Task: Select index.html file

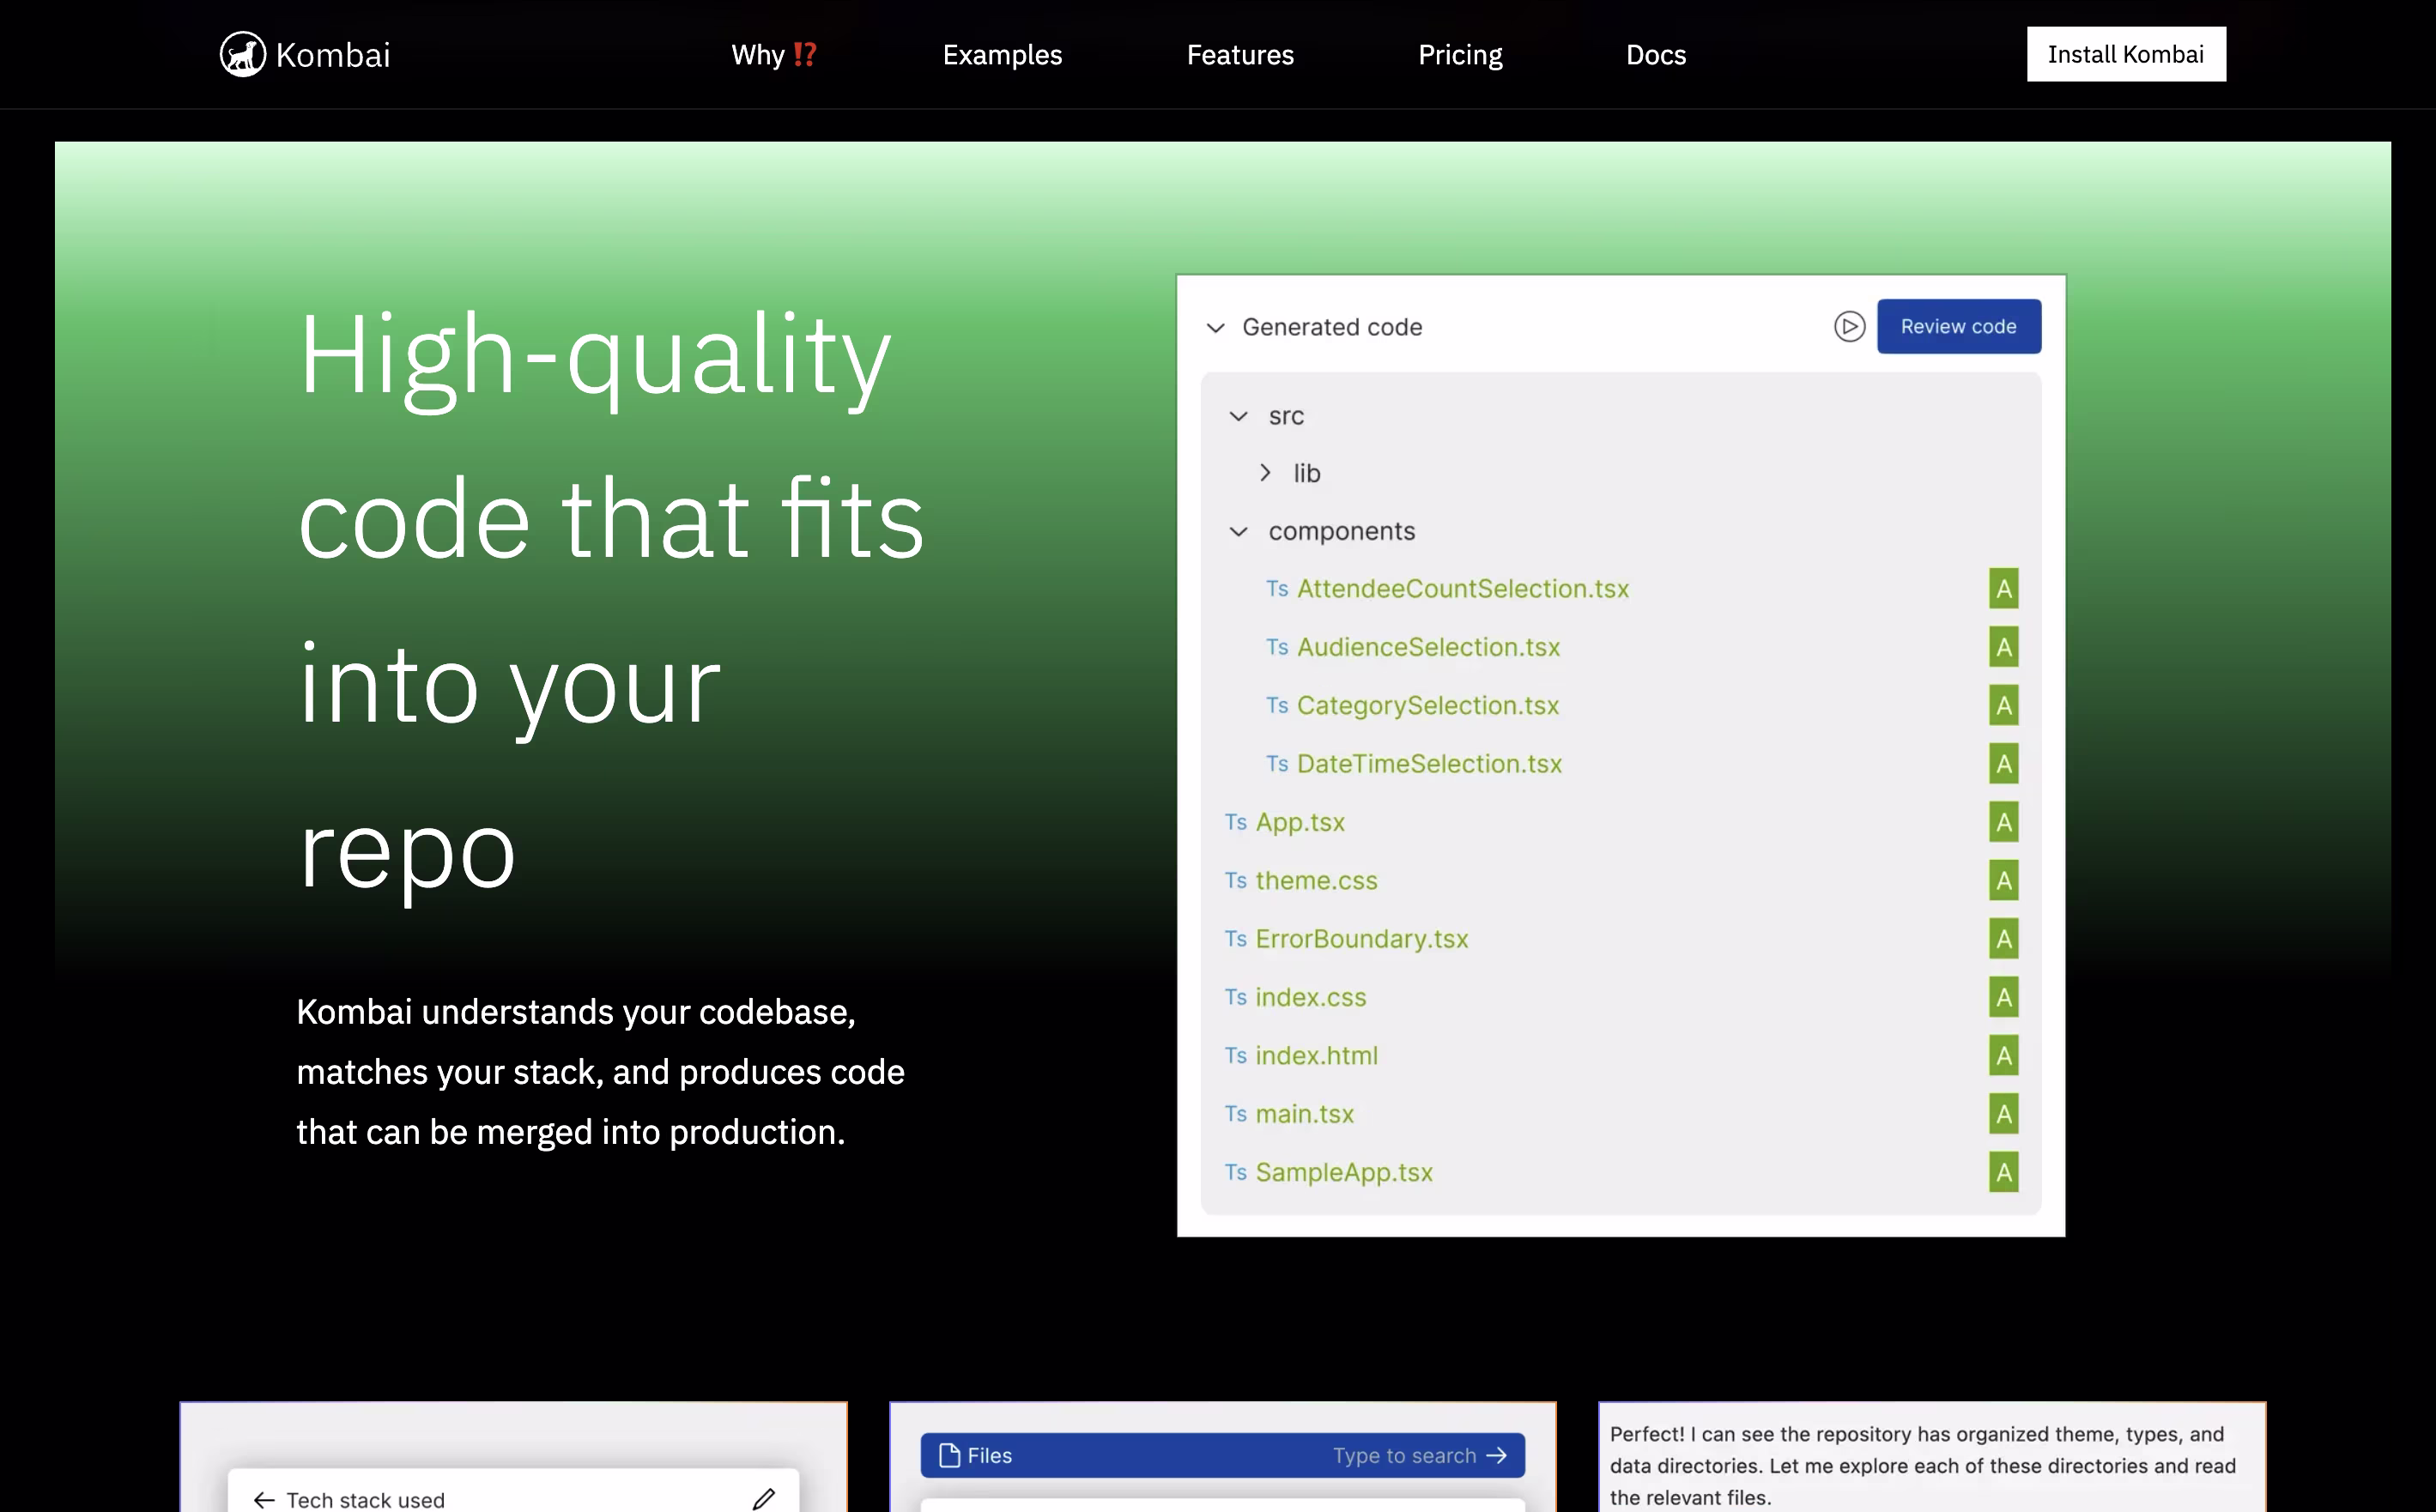Action: [1316, 1055]
